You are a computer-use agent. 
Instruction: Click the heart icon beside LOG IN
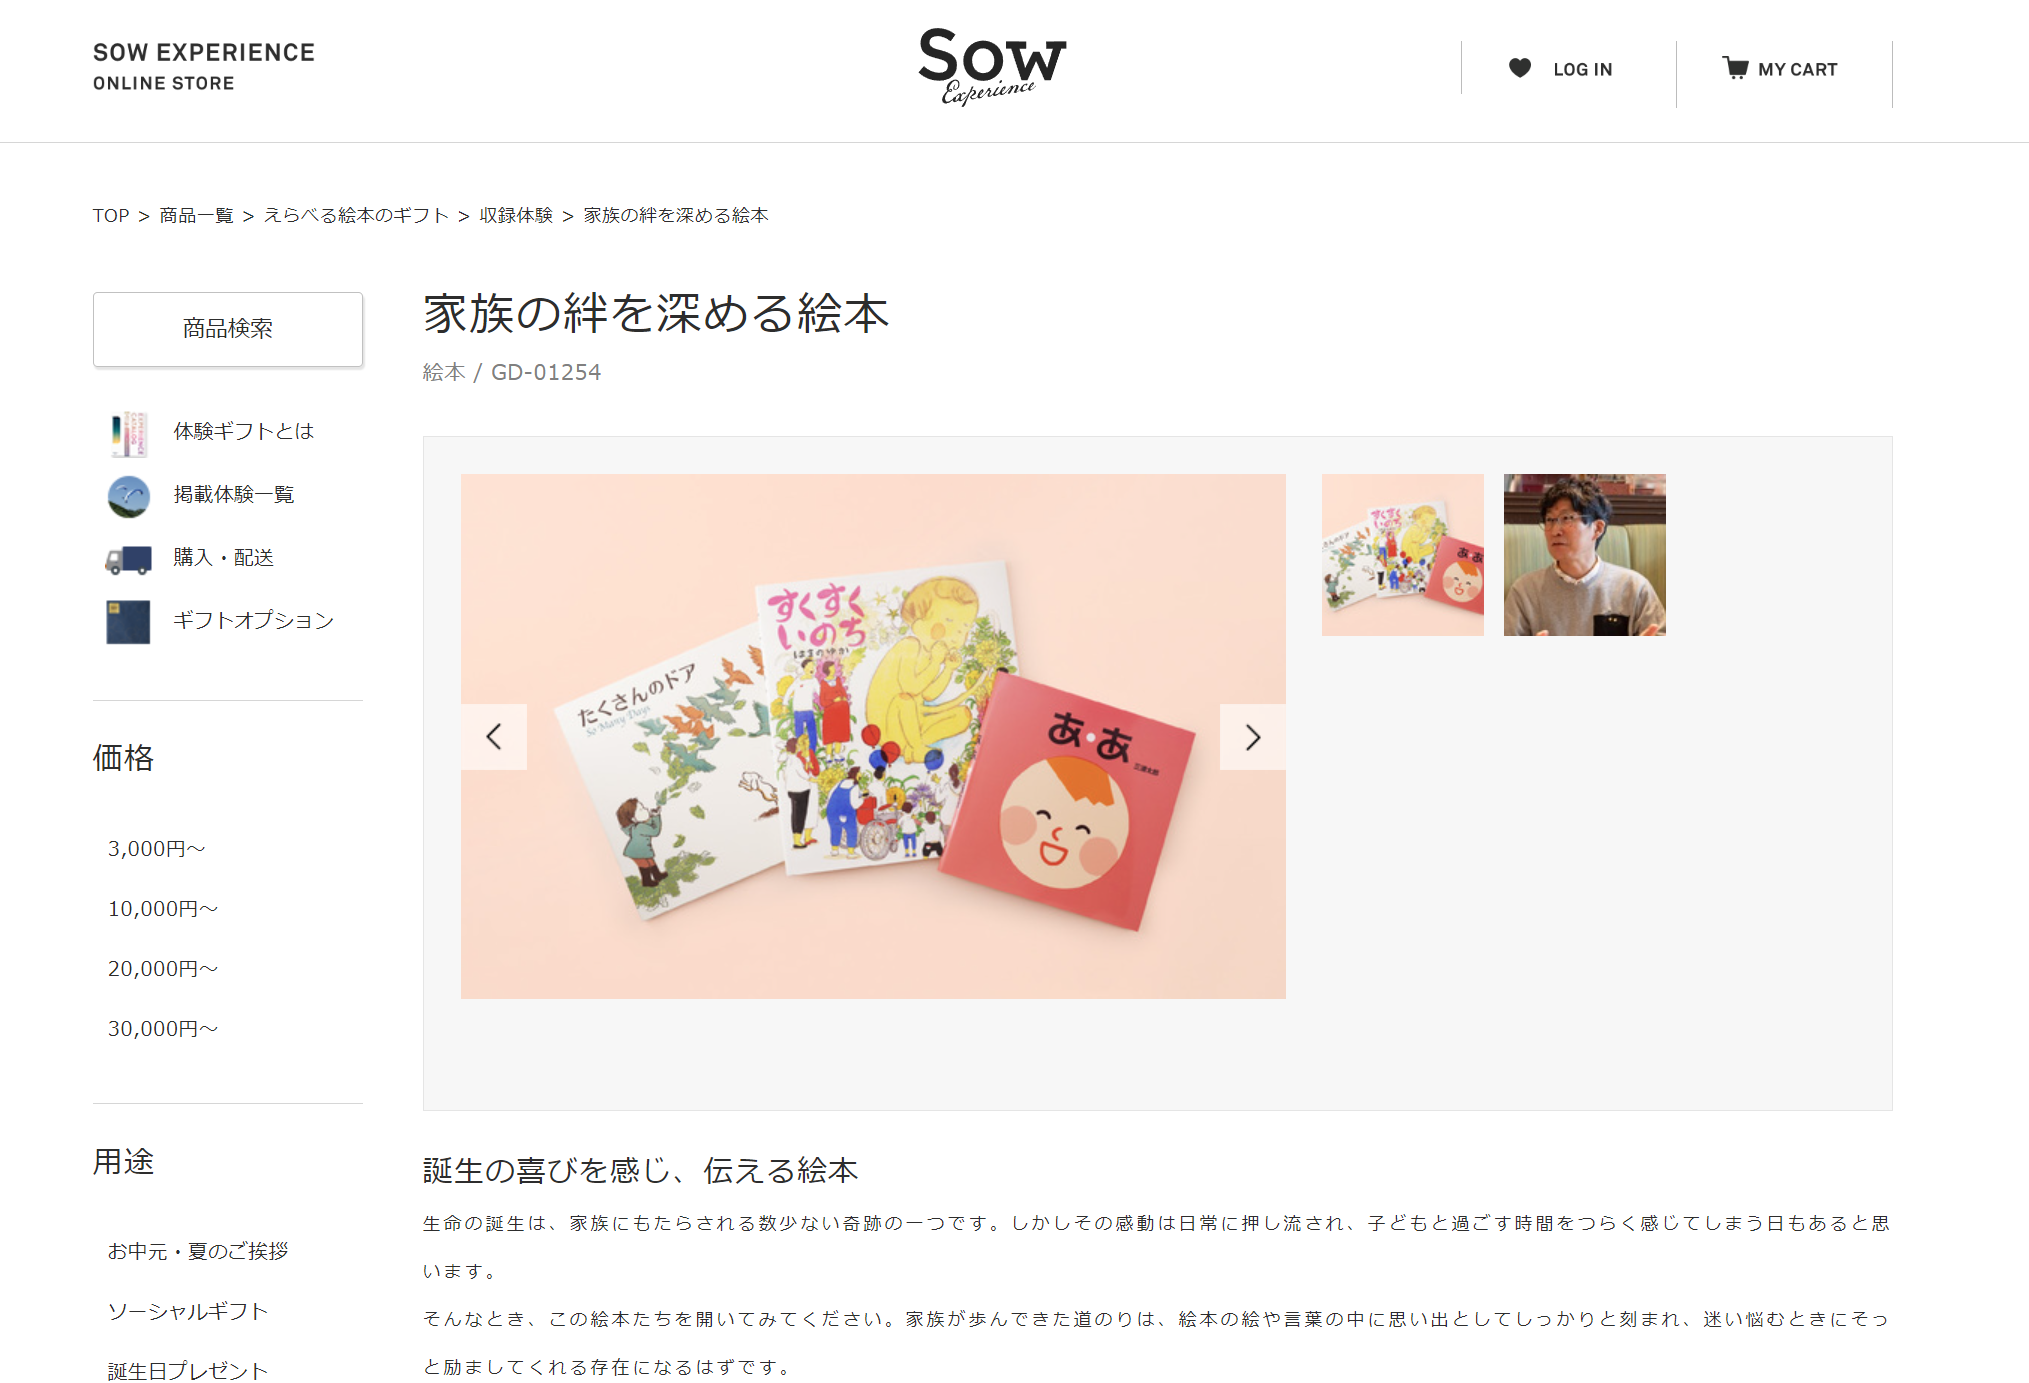(x=1519, y=68)
